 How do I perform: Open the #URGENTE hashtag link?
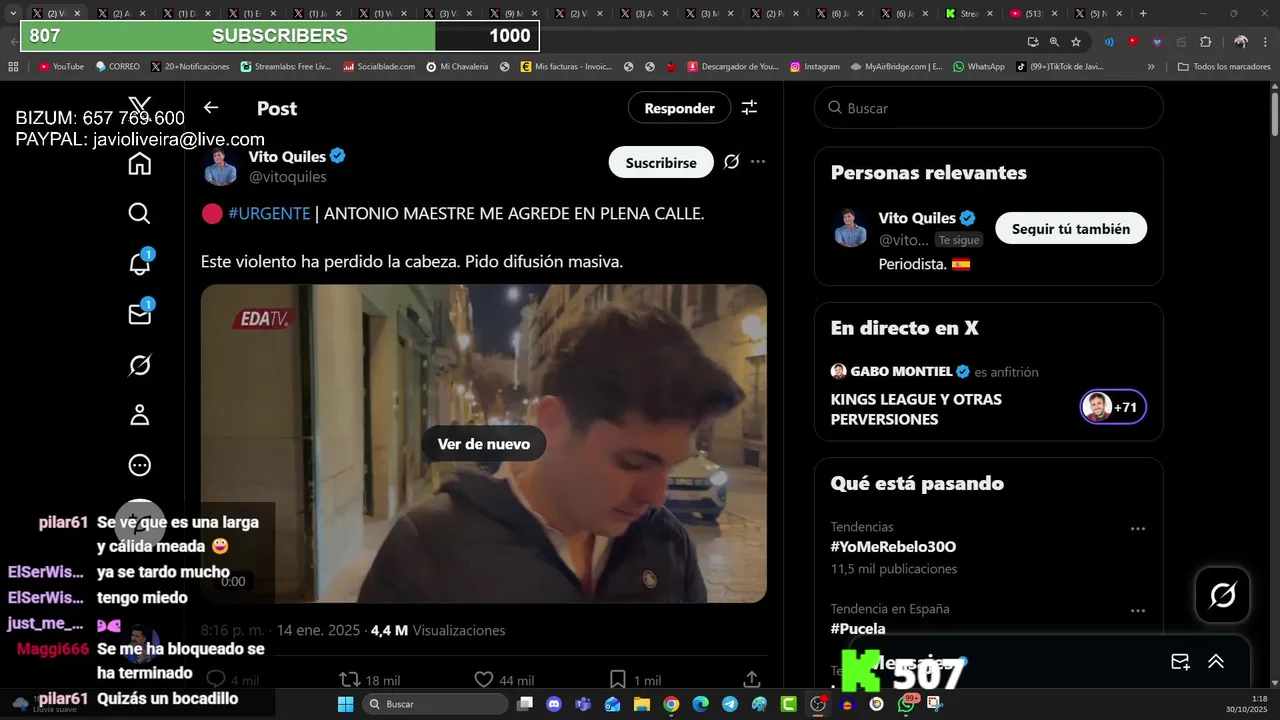[269, 214]
